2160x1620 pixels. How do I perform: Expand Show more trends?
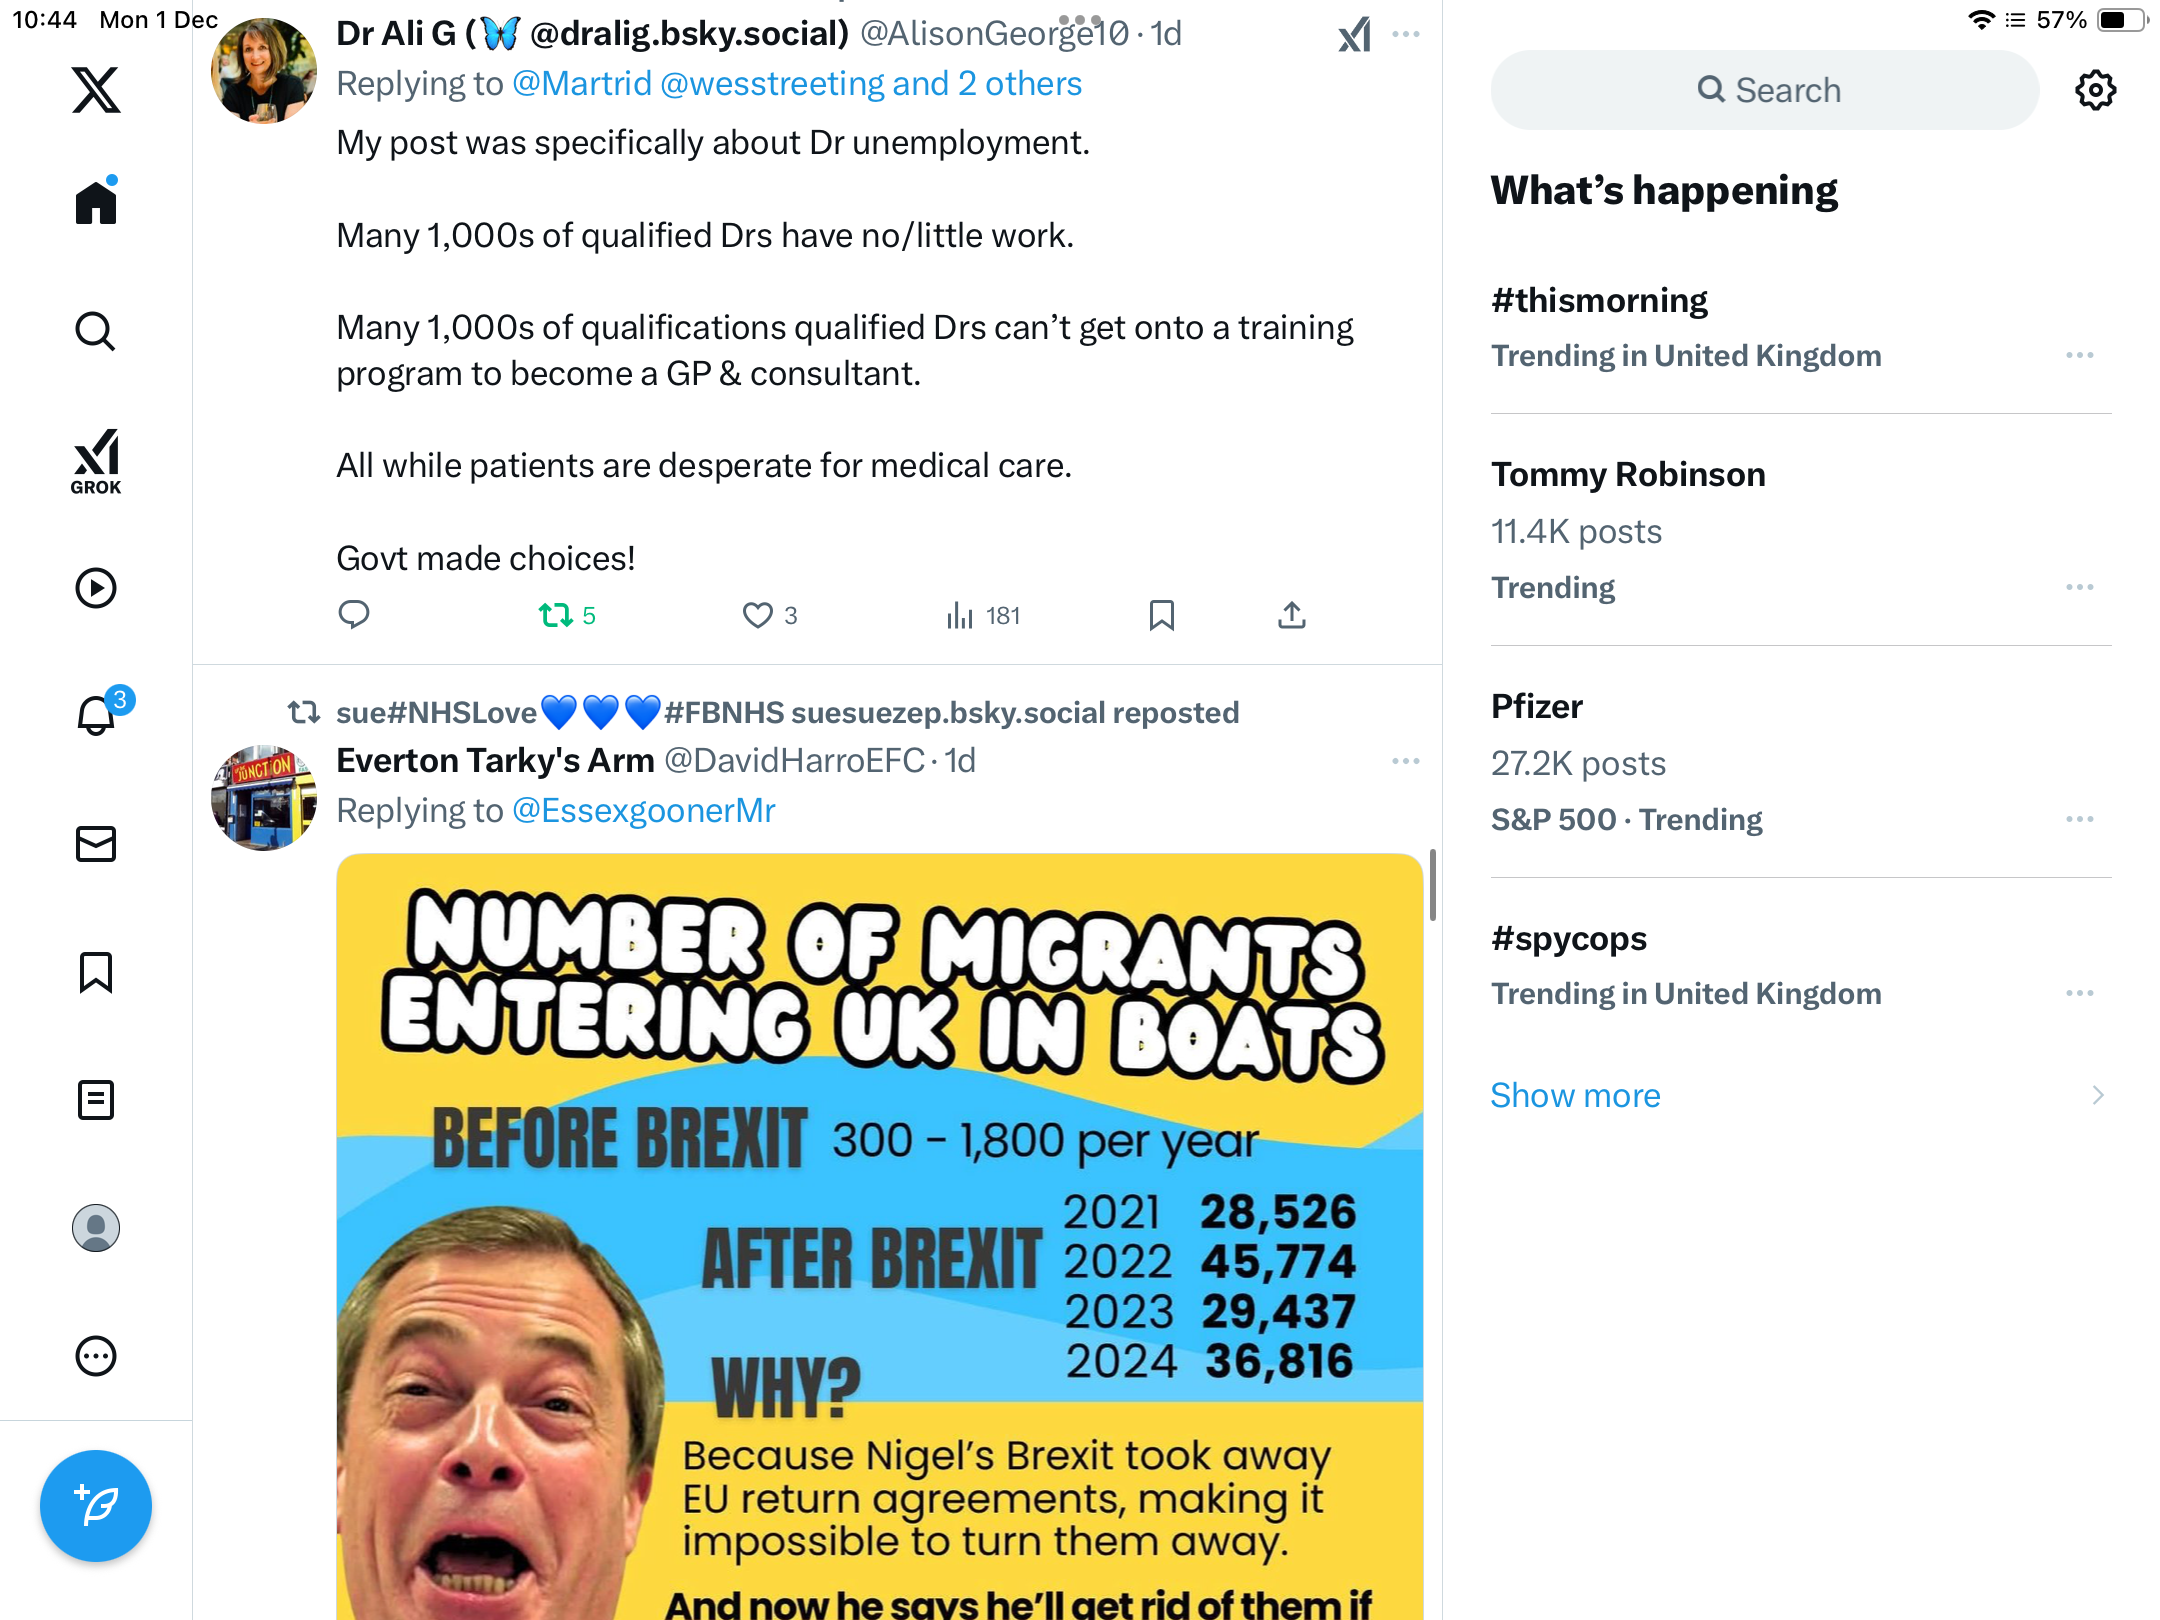pos(1575,1095)
